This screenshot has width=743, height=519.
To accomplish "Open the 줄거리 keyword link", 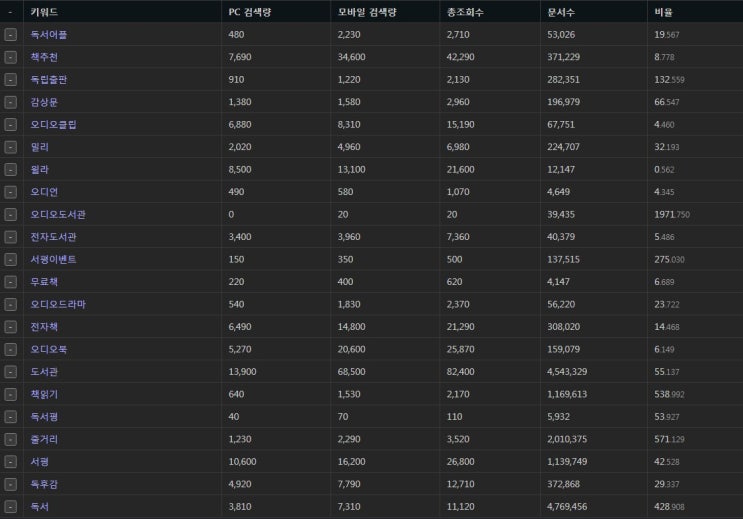I will click(x=44, y=439).
